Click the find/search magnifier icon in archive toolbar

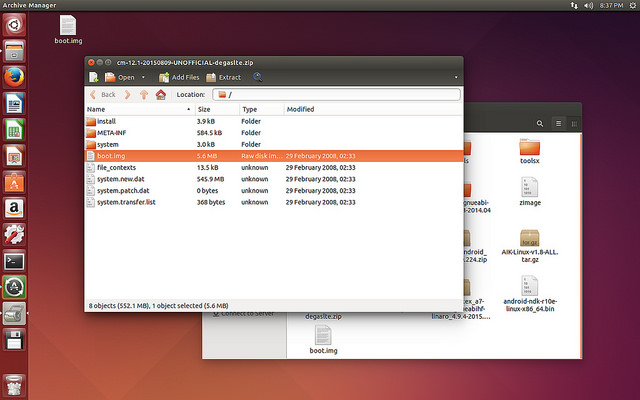tap(258, 77)
